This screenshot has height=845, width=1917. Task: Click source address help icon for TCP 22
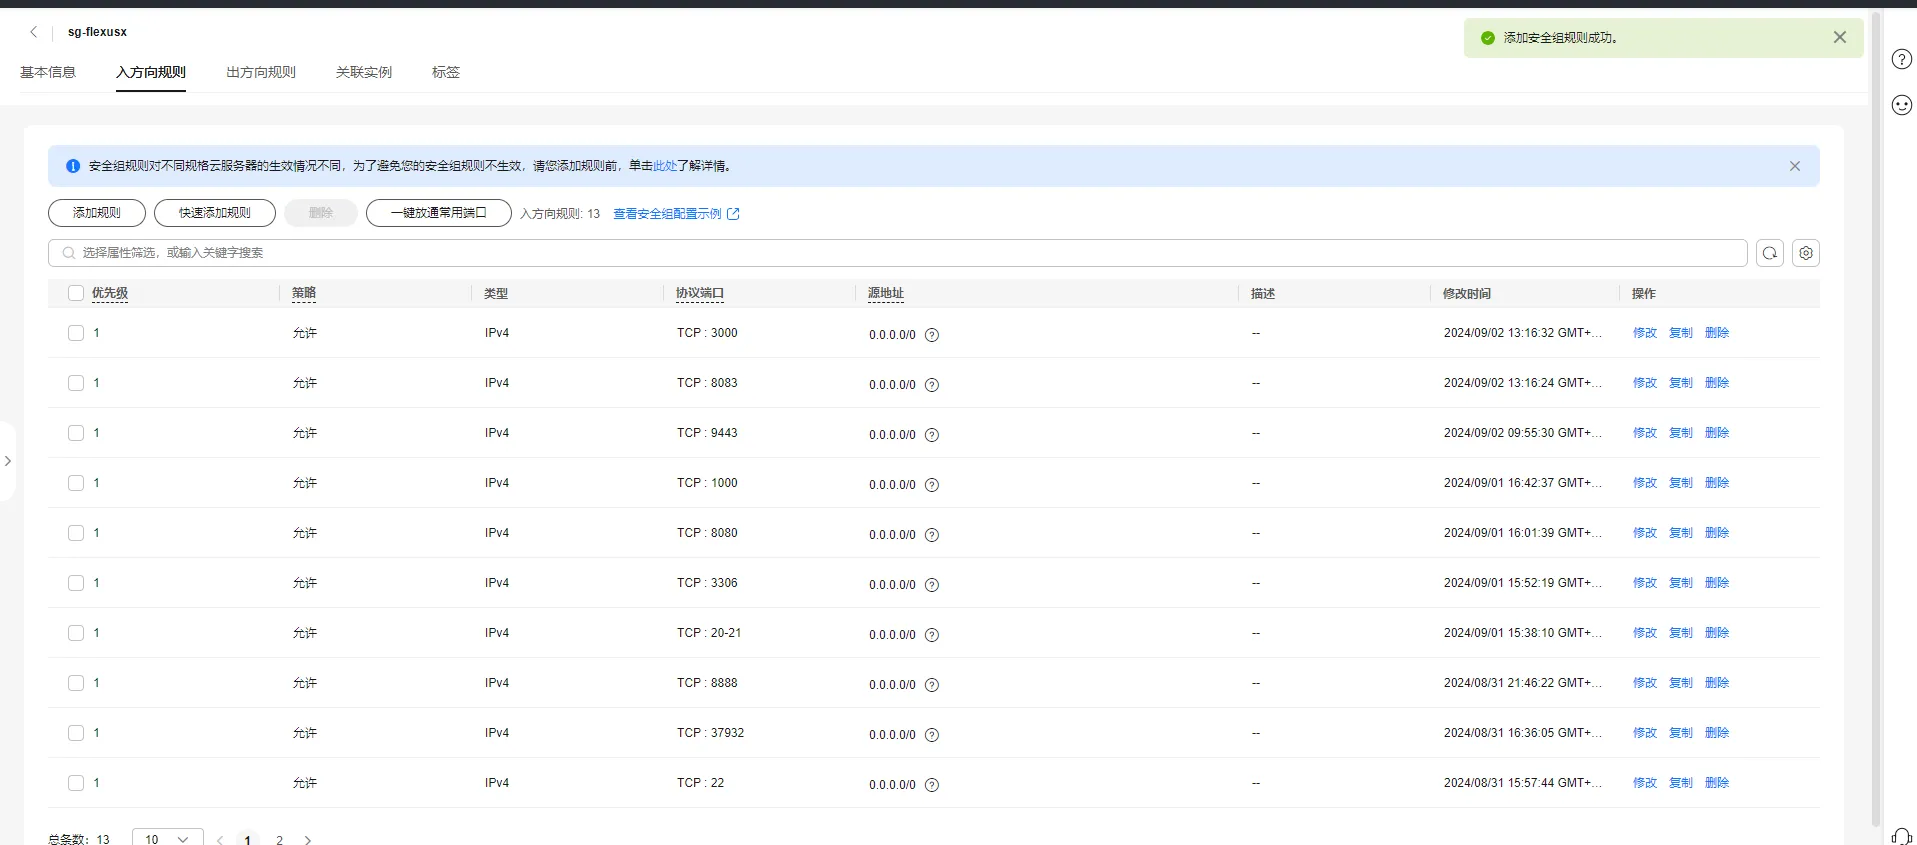pyautogui.click(x=931, y=785)
